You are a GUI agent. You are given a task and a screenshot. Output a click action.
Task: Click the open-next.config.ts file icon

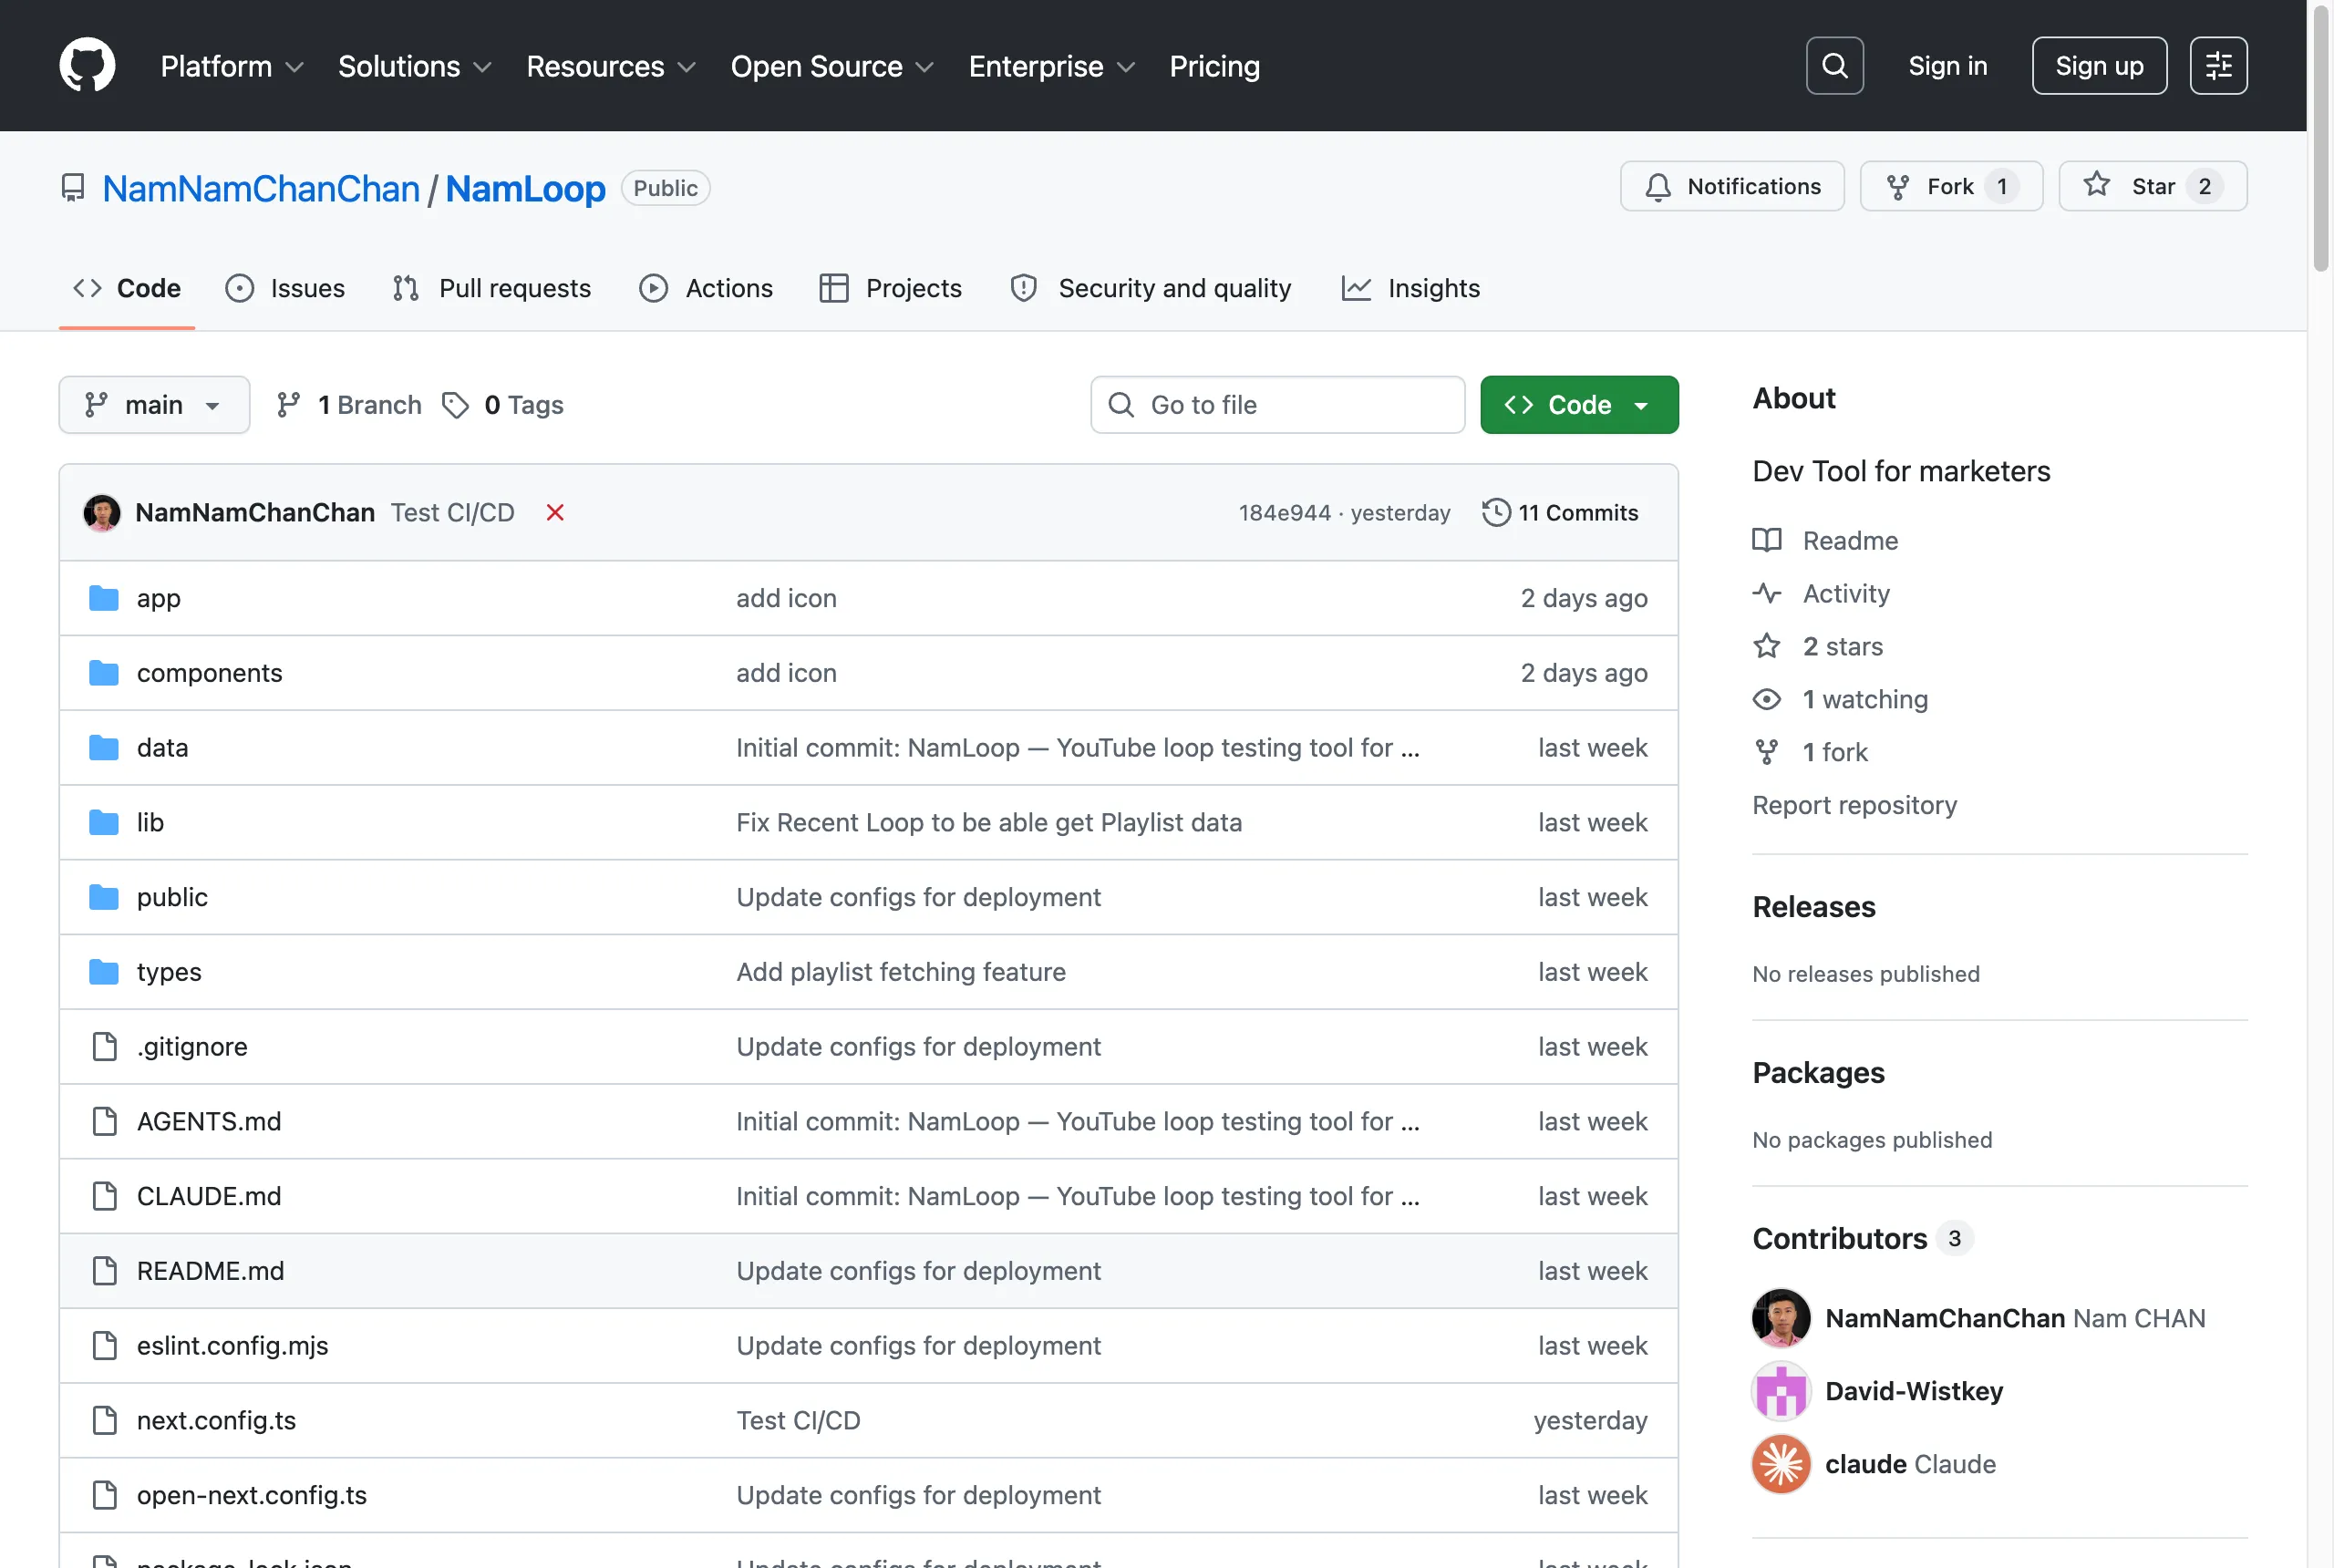coord(104,1495)
